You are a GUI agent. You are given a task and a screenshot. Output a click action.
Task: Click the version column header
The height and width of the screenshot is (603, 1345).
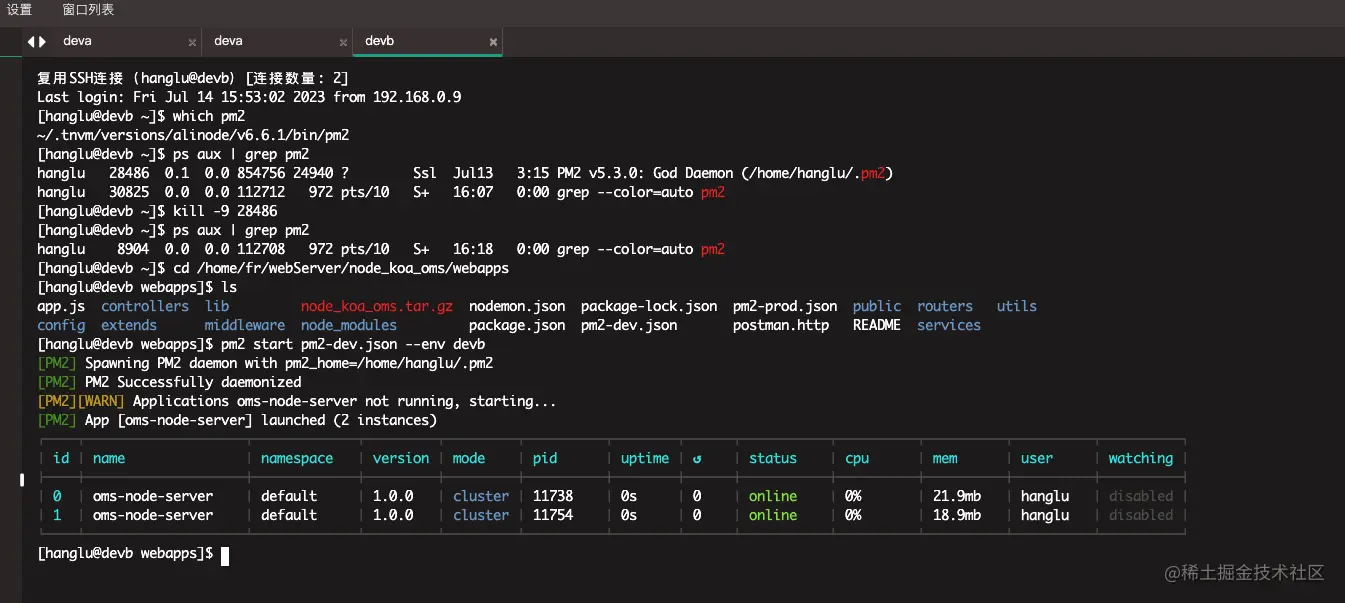click(x=401, y=458)
